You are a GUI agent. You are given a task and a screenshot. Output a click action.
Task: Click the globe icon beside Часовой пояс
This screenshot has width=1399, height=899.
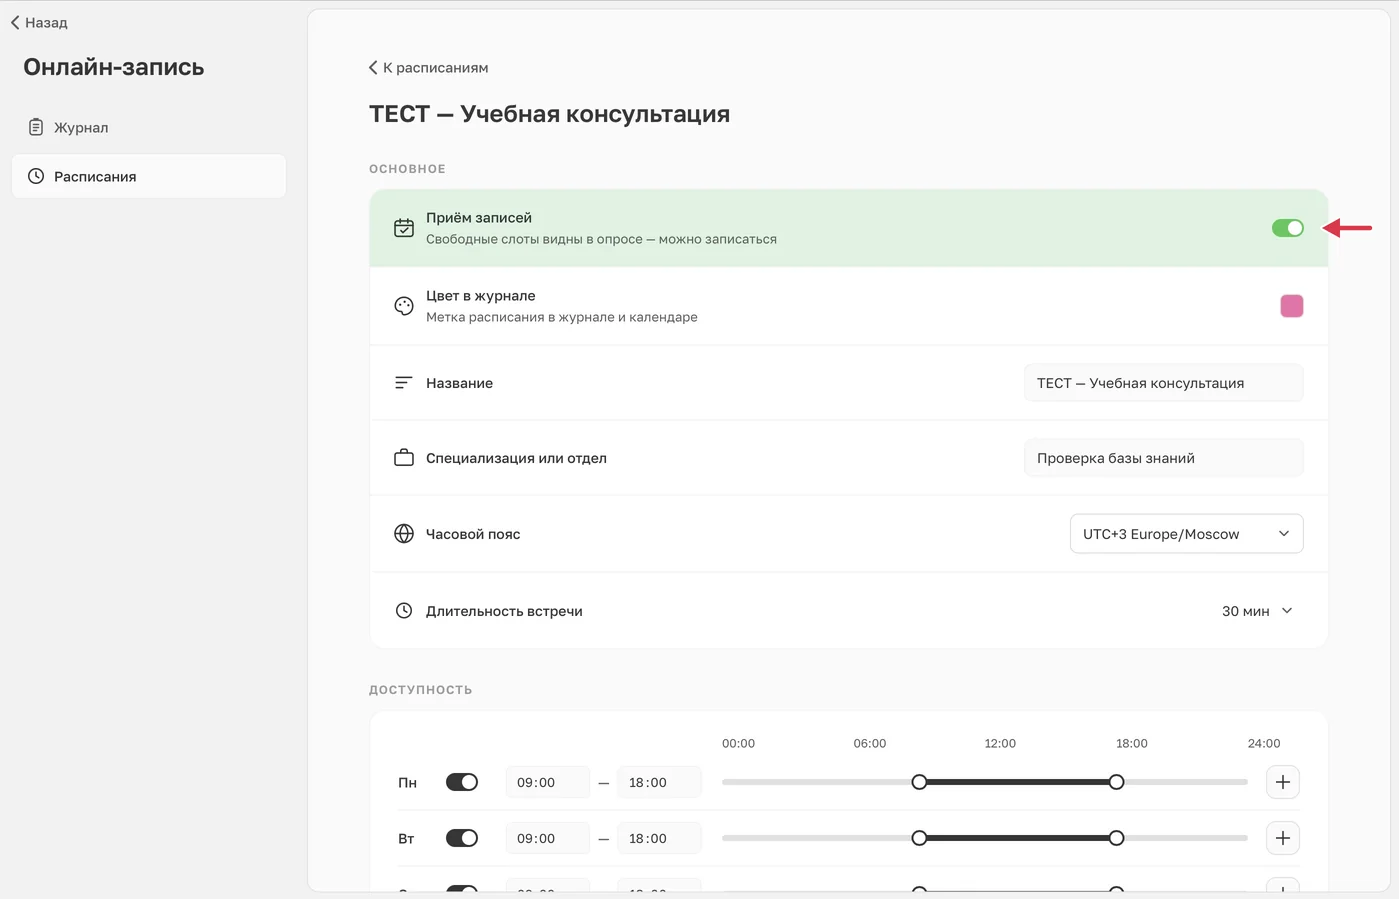[x=404, y=534]
